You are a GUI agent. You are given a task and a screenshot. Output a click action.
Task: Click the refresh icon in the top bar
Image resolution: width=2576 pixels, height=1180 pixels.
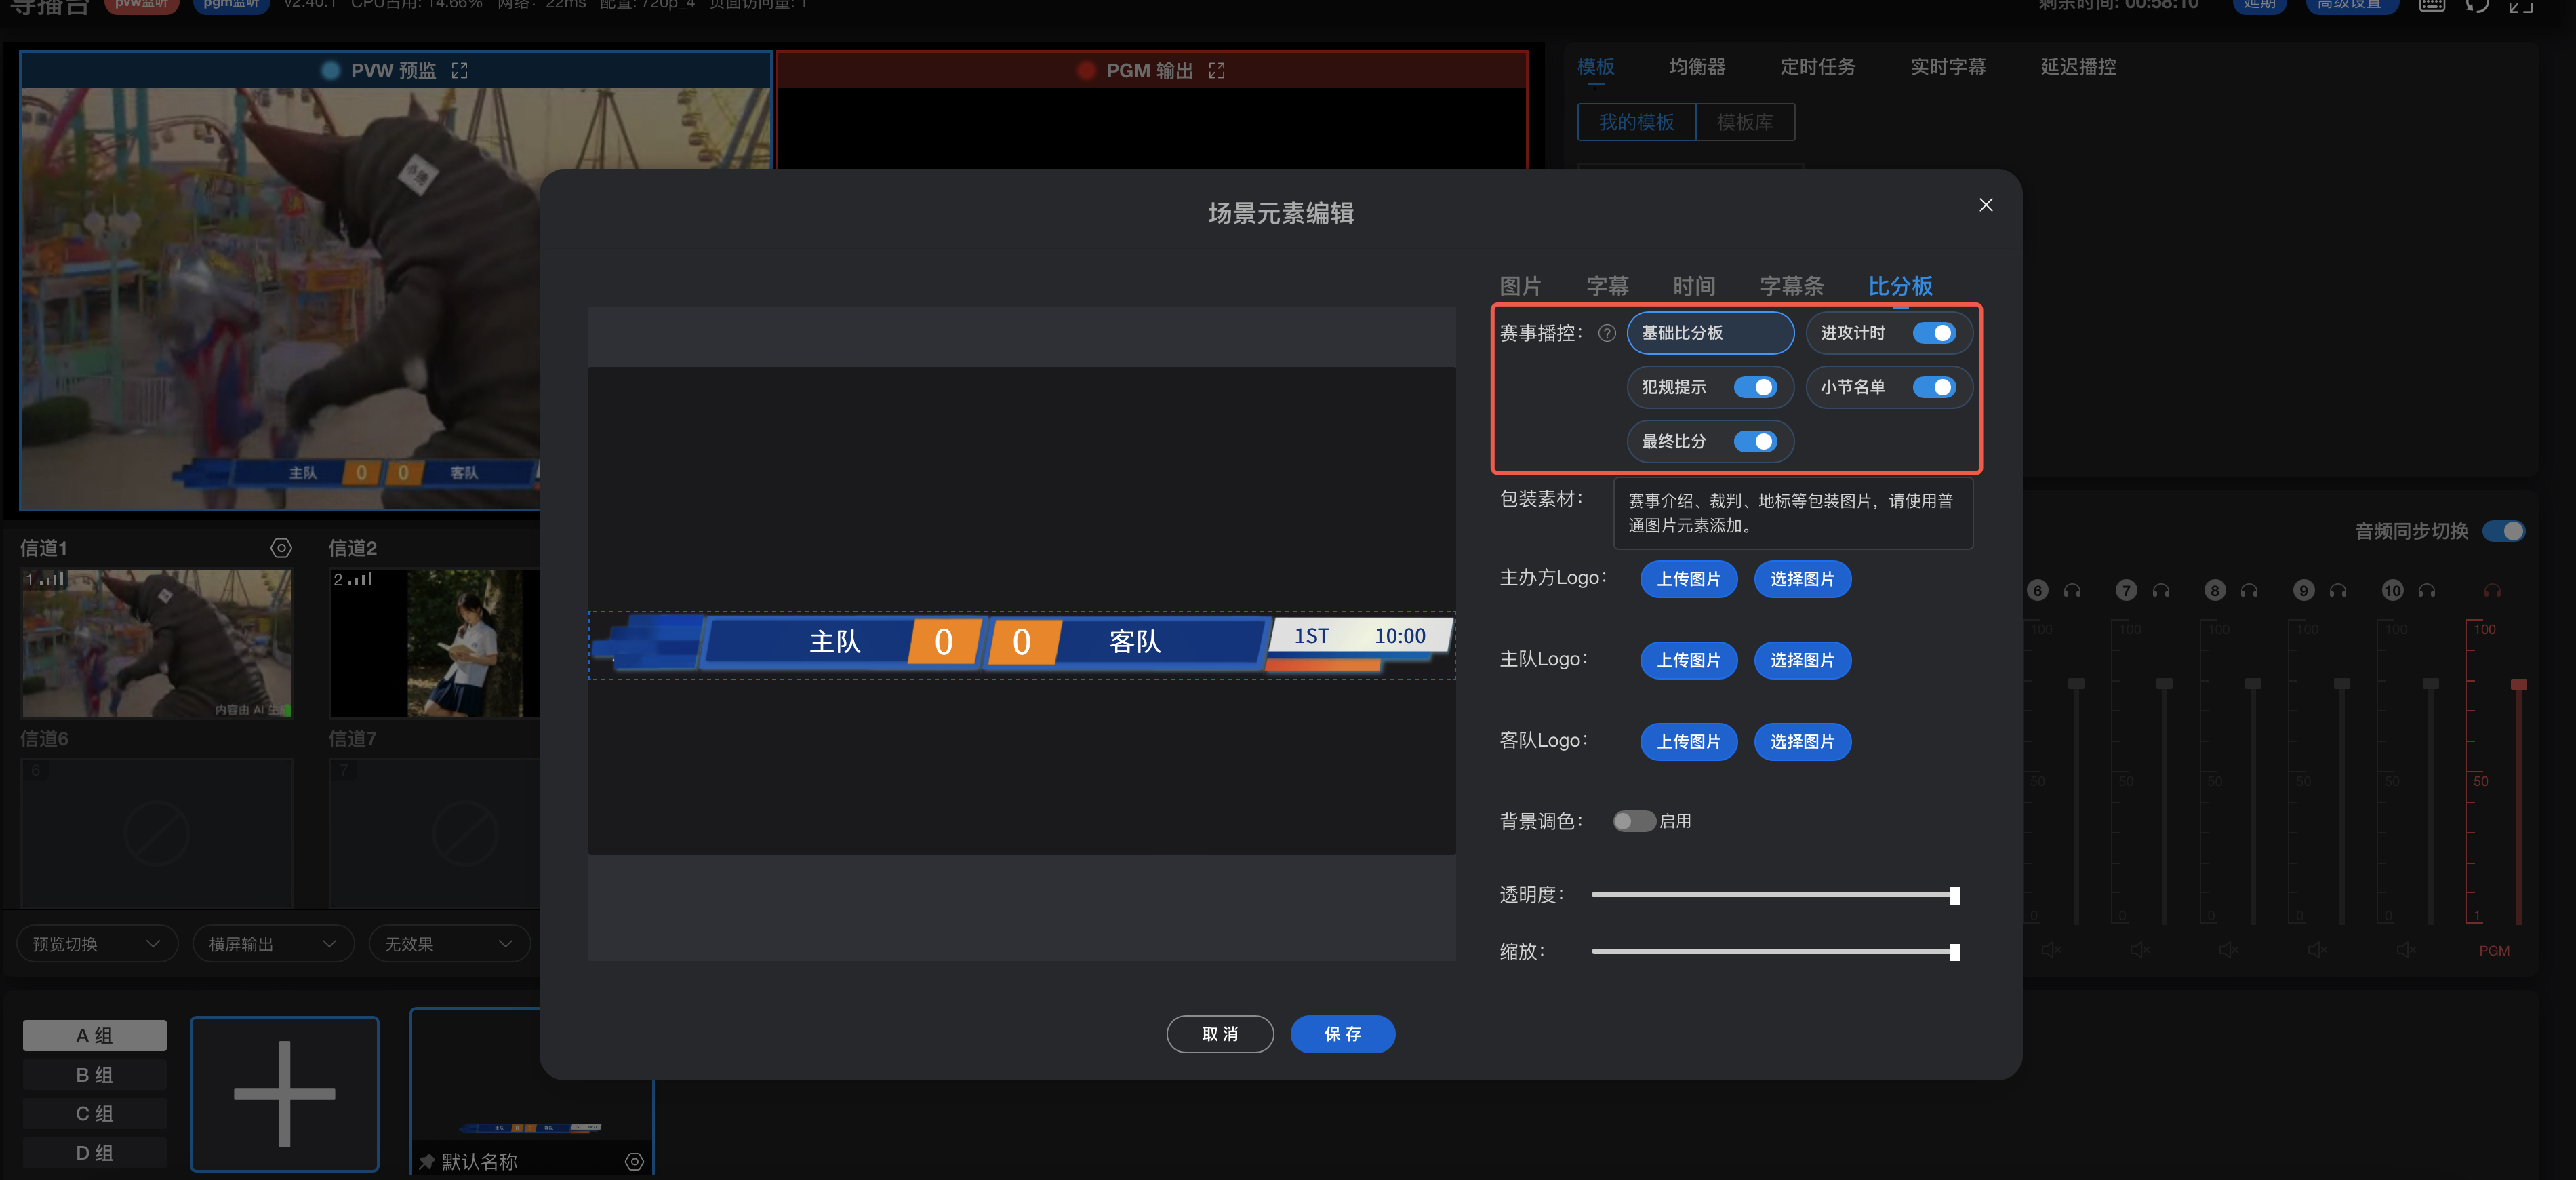[x=2477, y=5]
